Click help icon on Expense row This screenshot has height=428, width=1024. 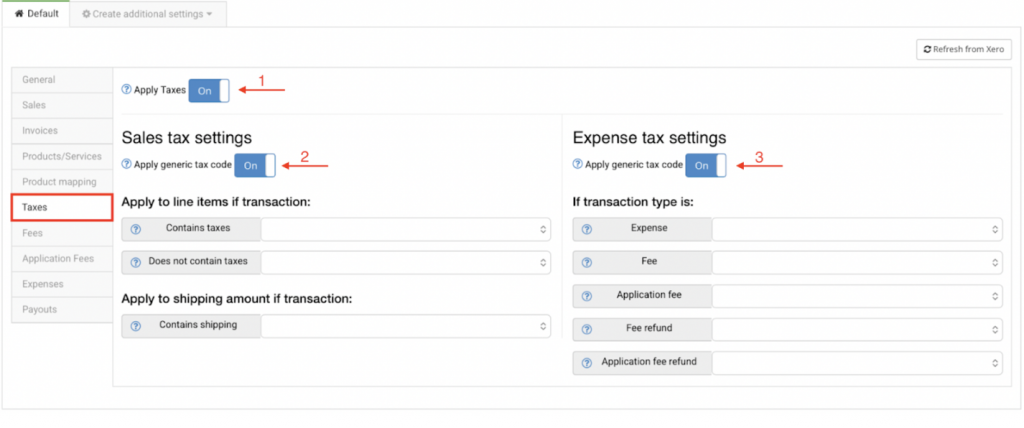(x=589, y=229)
